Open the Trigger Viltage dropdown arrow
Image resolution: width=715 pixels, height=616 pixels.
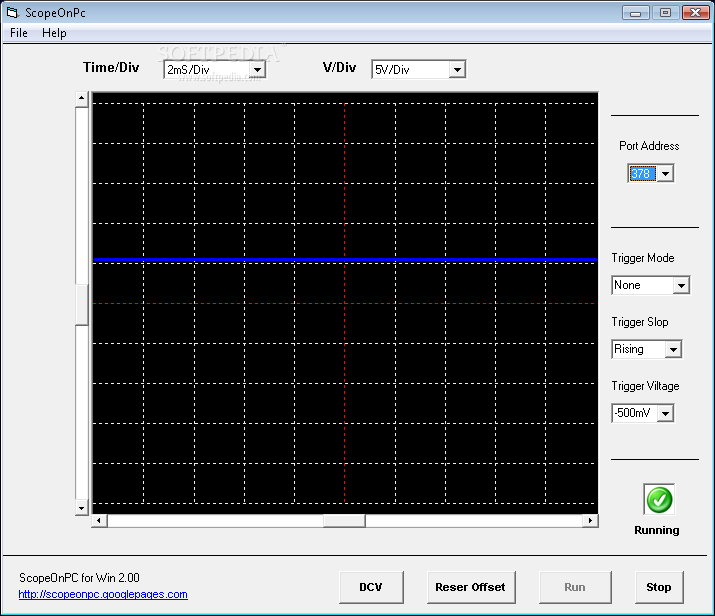point(666,414)
